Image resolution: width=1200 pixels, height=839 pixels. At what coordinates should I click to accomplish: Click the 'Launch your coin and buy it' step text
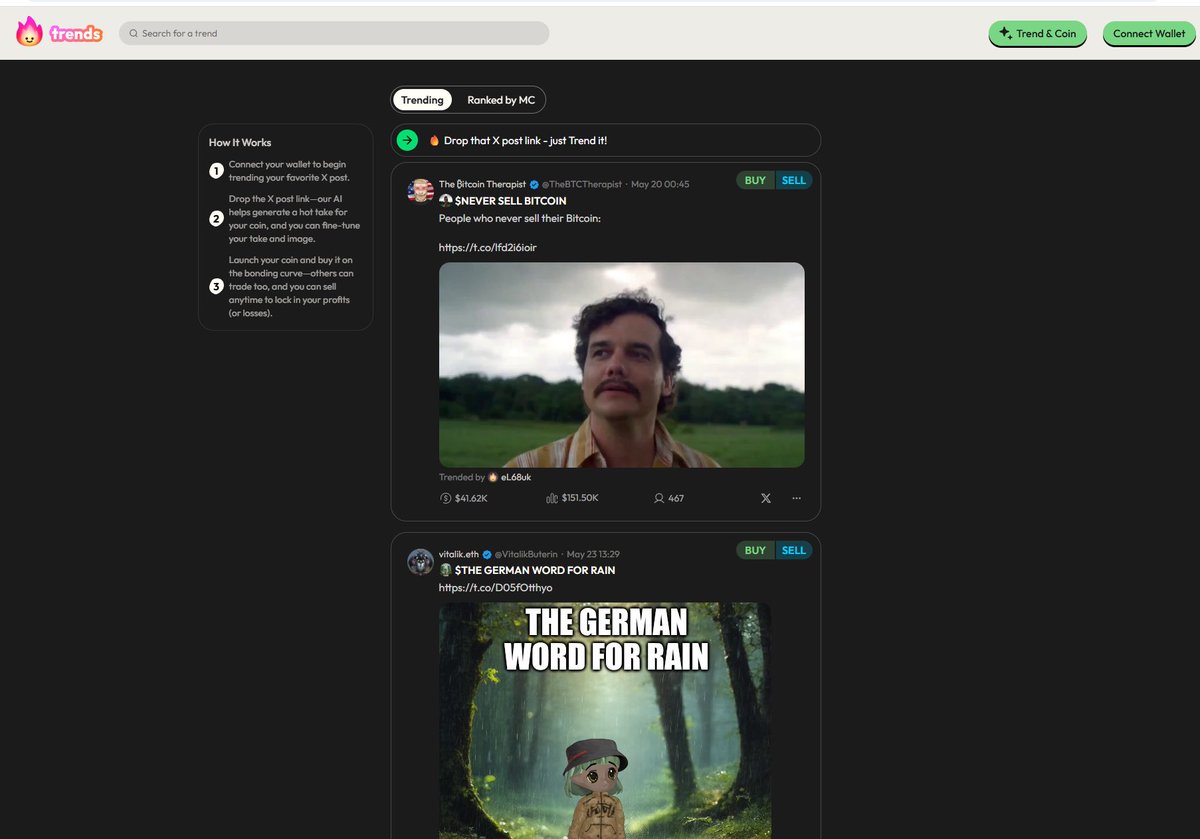coord(291,287)
